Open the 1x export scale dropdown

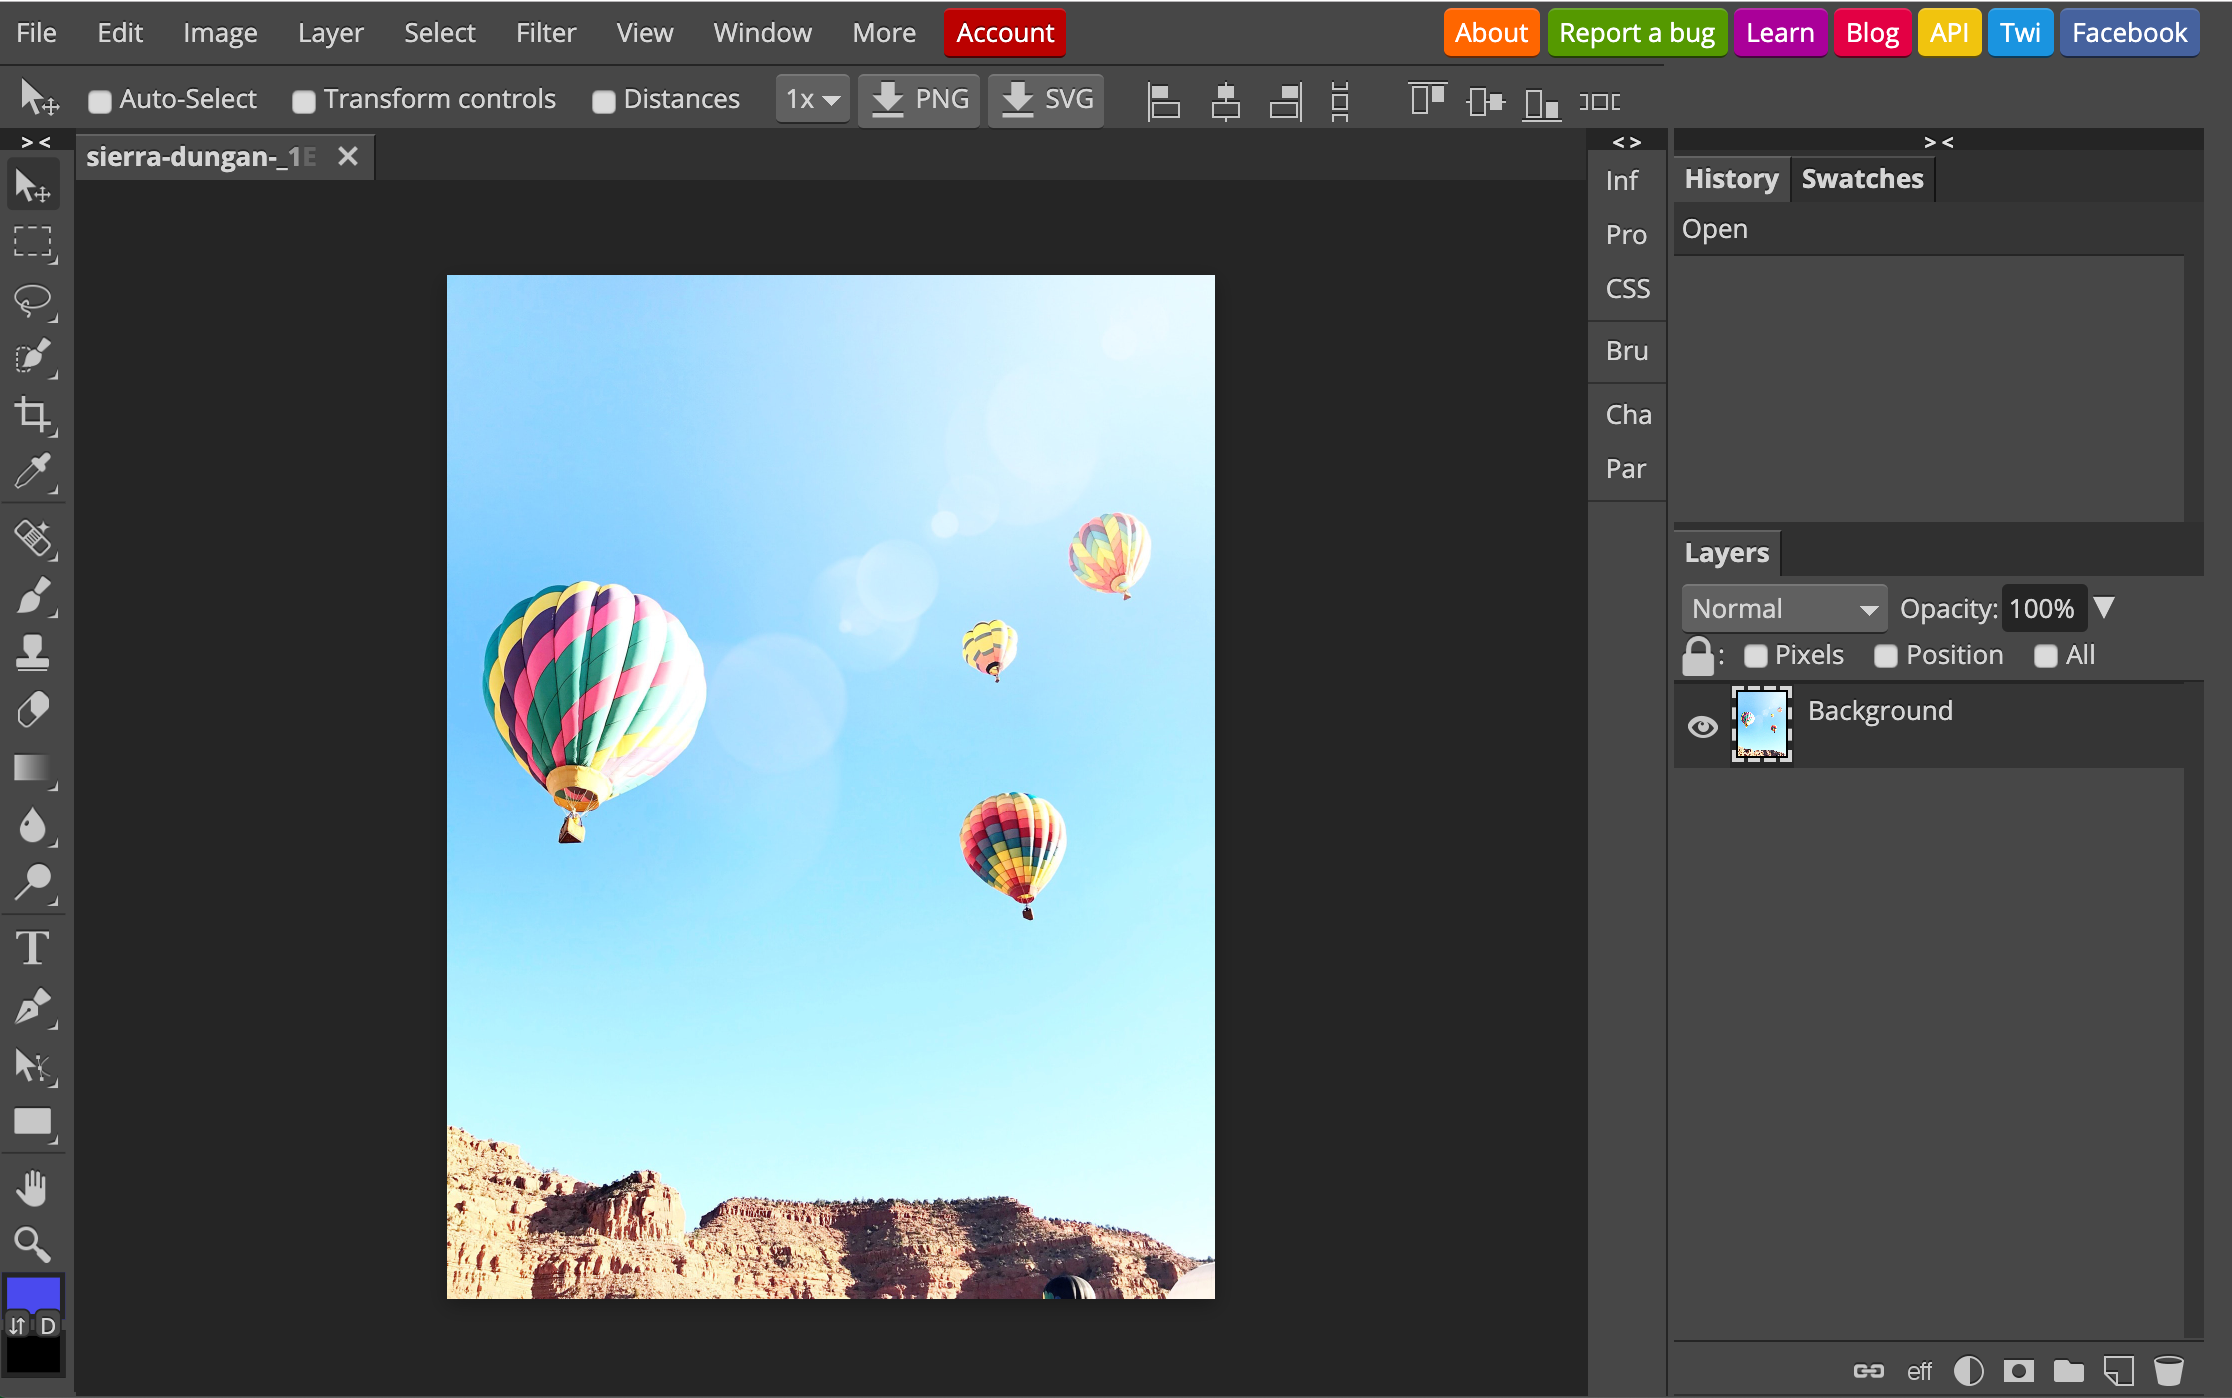coord(812,100)
